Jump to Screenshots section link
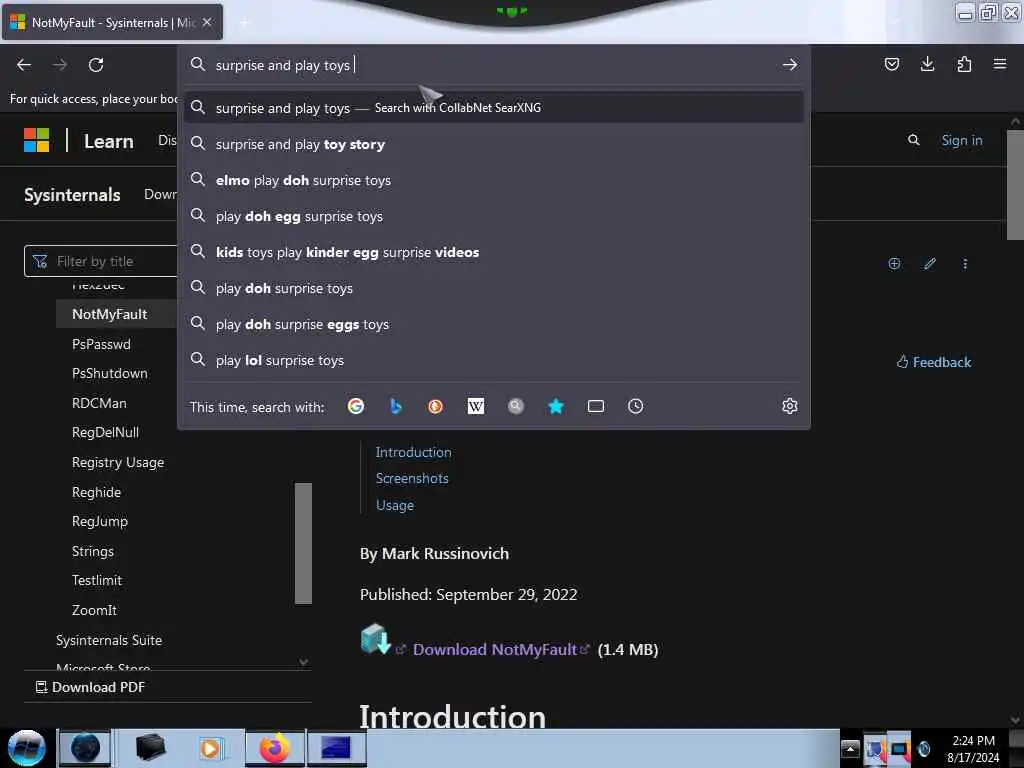Screen dimensions: 1024x768 tap(412, 478)
